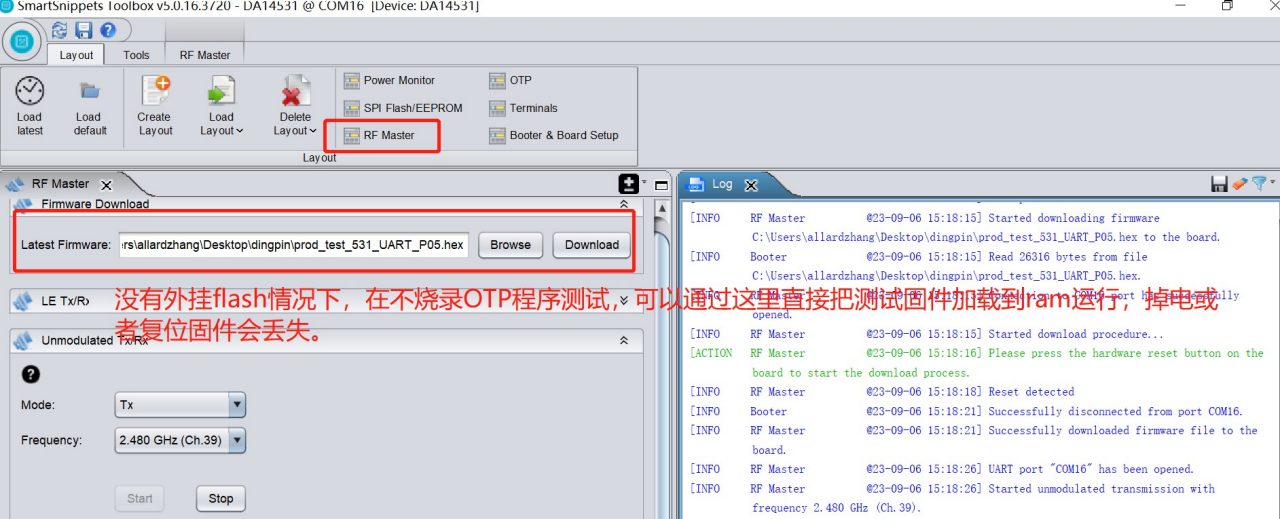Click the Download firmware button

[592, 245]
